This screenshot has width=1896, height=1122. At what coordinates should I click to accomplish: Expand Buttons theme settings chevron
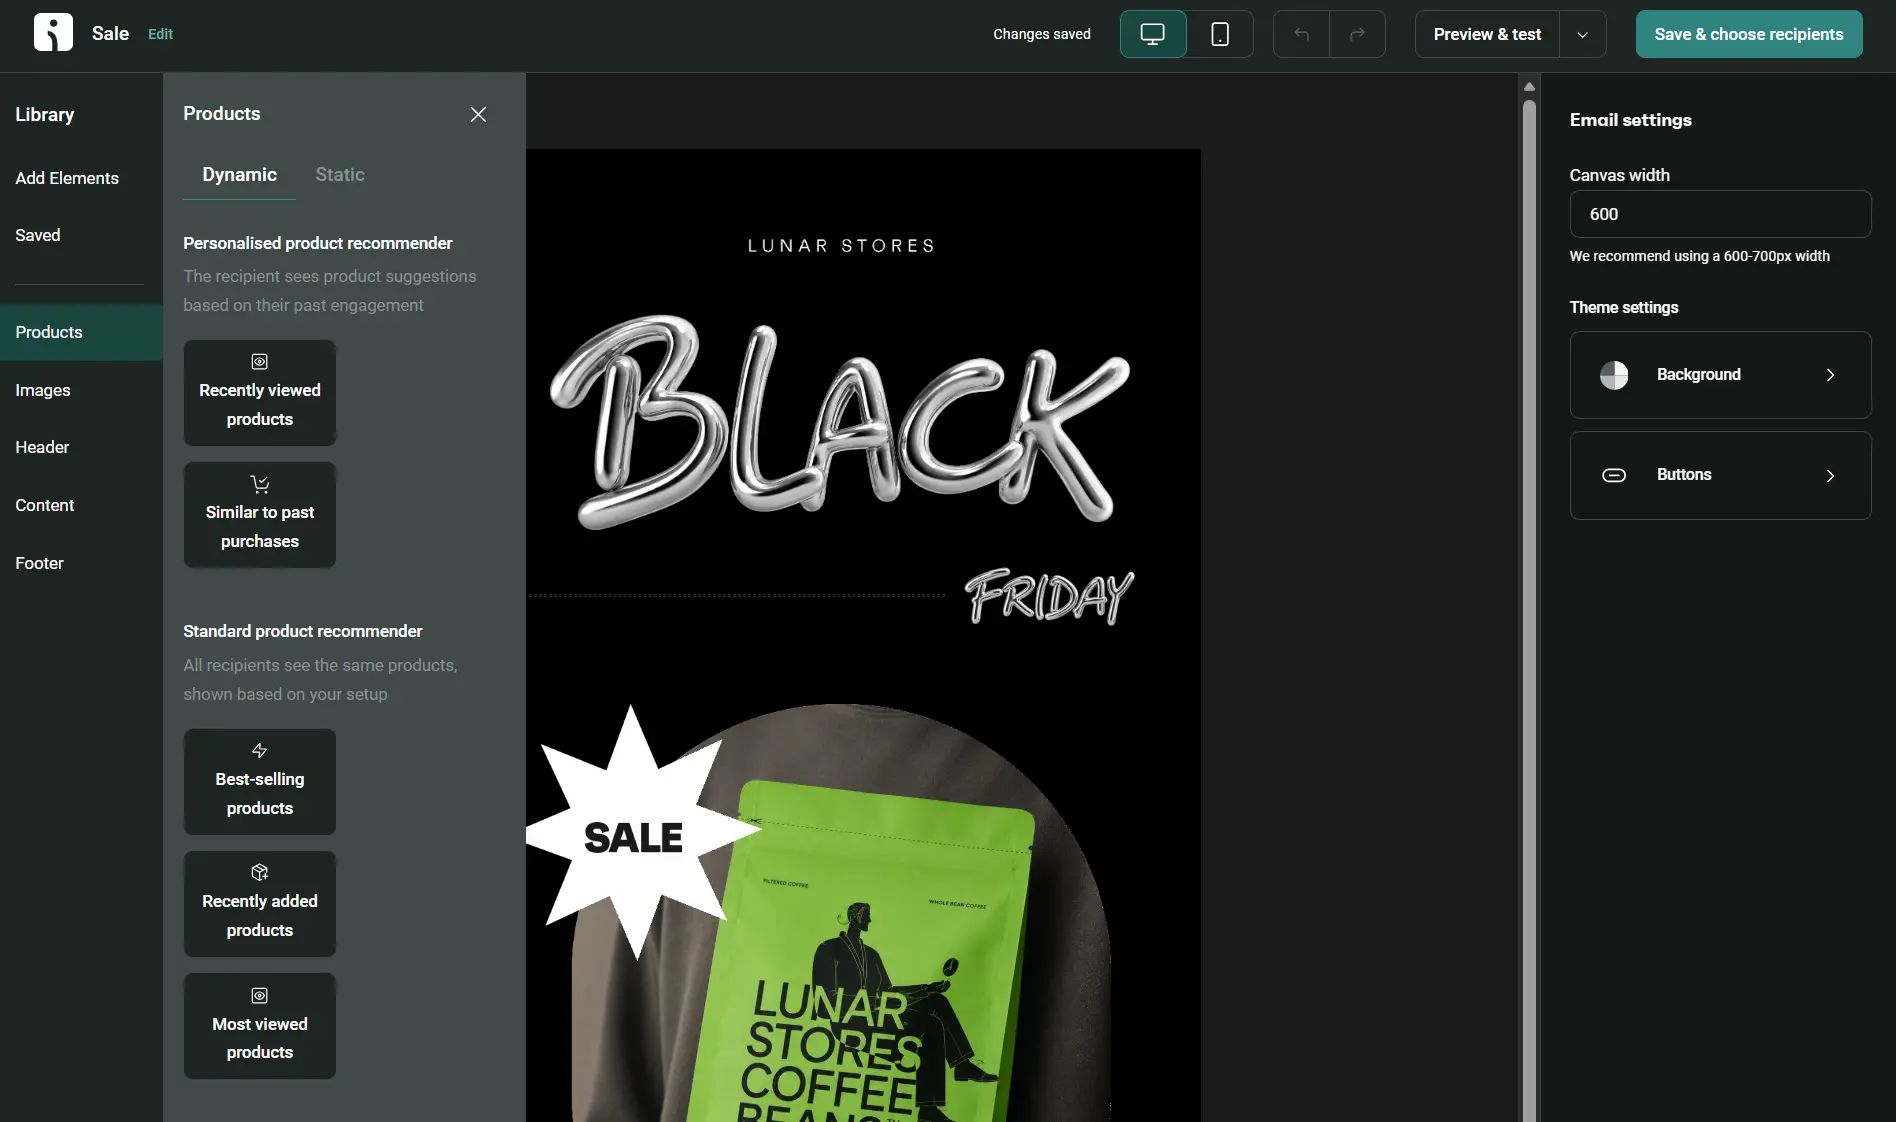1830,475
